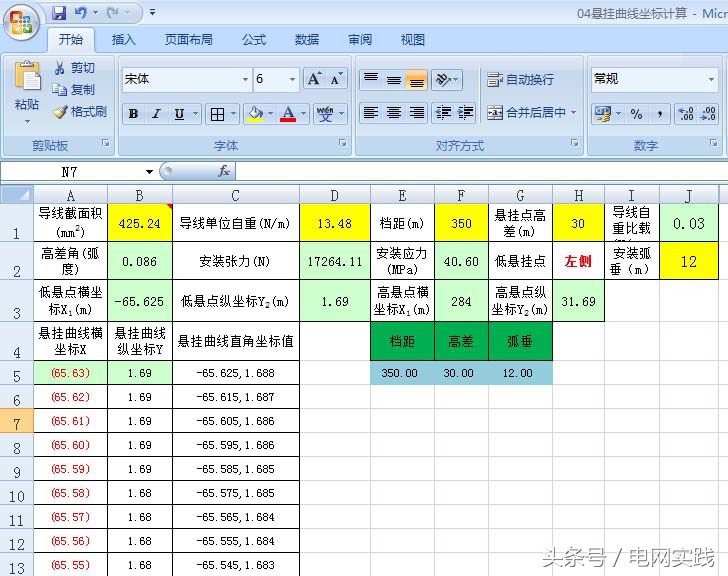728x576 pixels.
Task: Expand the paste options arrow under 粘贴
Action: tap(27, 122)
